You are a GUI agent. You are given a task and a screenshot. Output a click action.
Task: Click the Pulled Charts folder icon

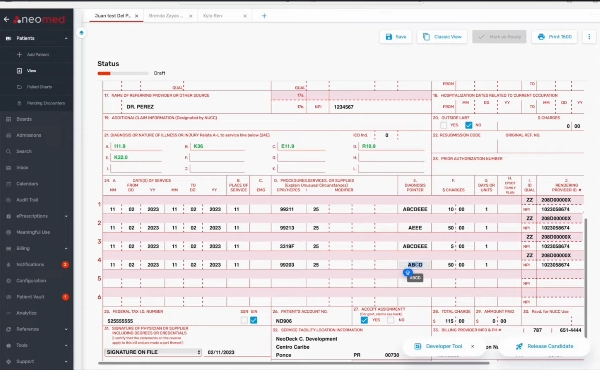tap(19, 87)
